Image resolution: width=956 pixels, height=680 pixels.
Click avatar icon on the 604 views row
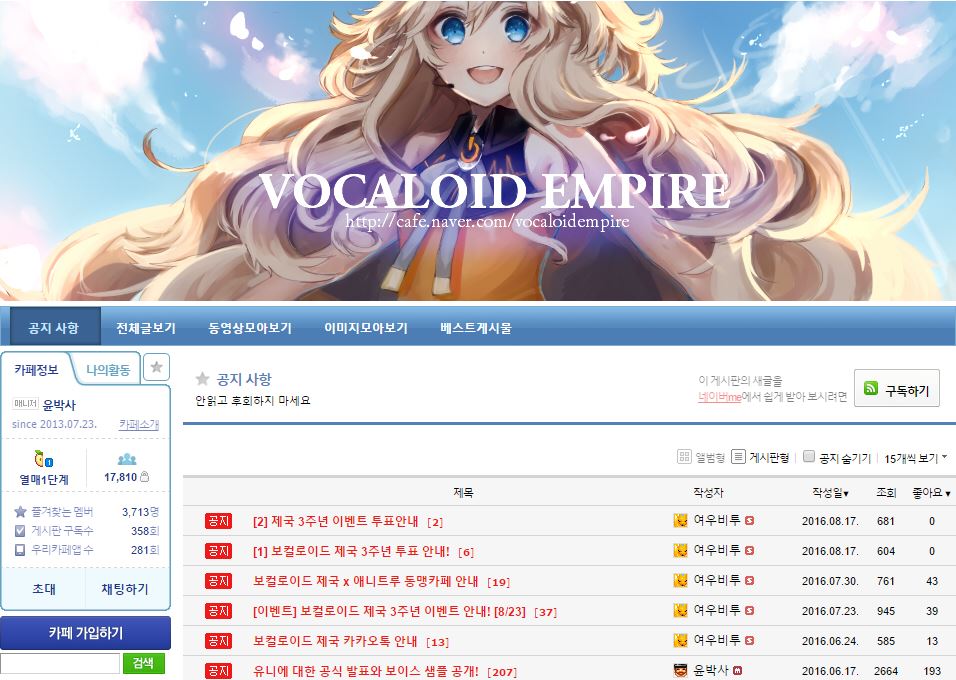680,550
